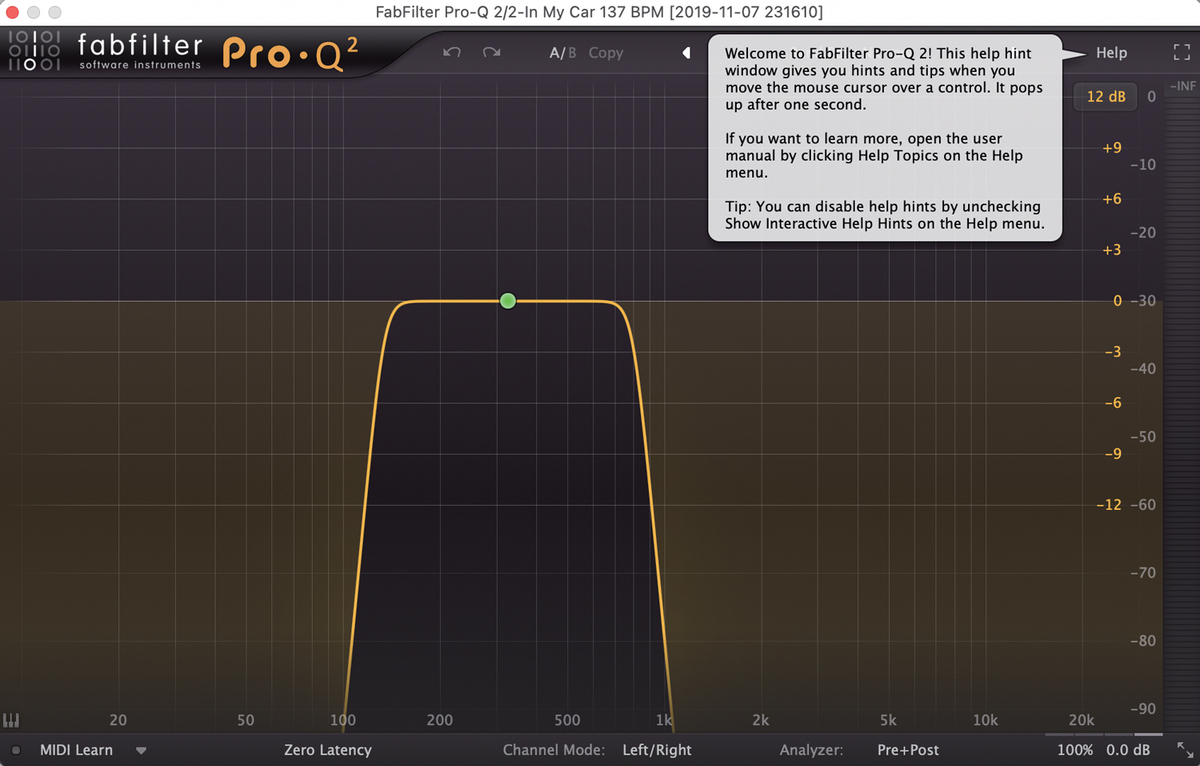Click the +3 gain scale label
The image size is (1200, 766).
click(1111, 250)
